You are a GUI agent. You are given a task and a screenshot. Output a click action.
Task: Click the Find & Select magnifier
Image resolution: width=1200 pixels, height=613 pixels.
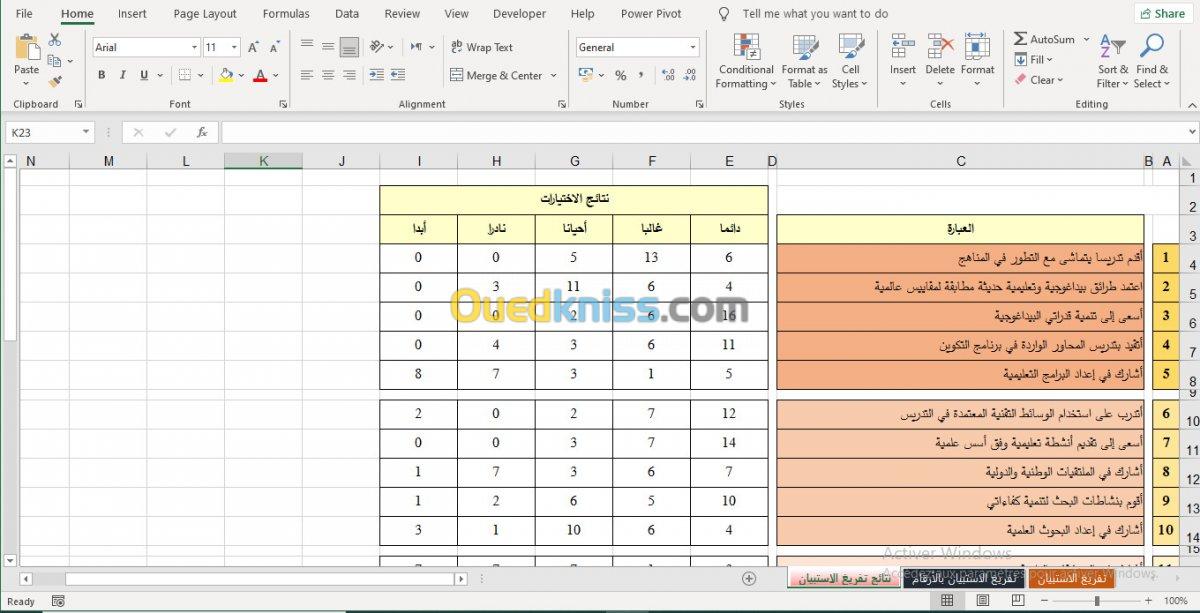click(x=1152, y=62)
